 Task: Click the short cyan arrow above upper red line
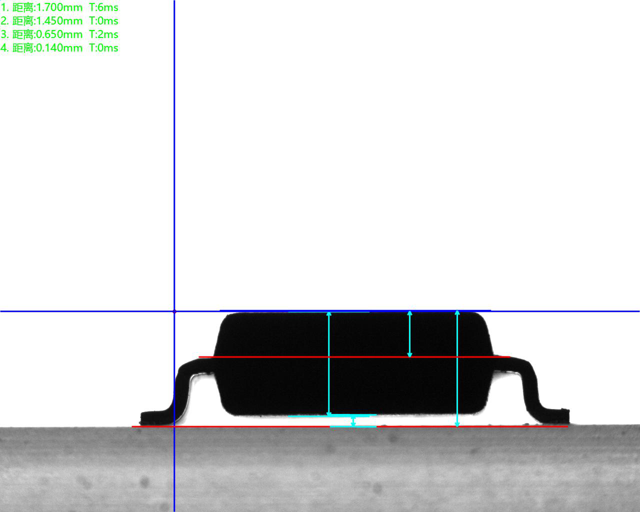pyautogui.click(x=409, y=334)
